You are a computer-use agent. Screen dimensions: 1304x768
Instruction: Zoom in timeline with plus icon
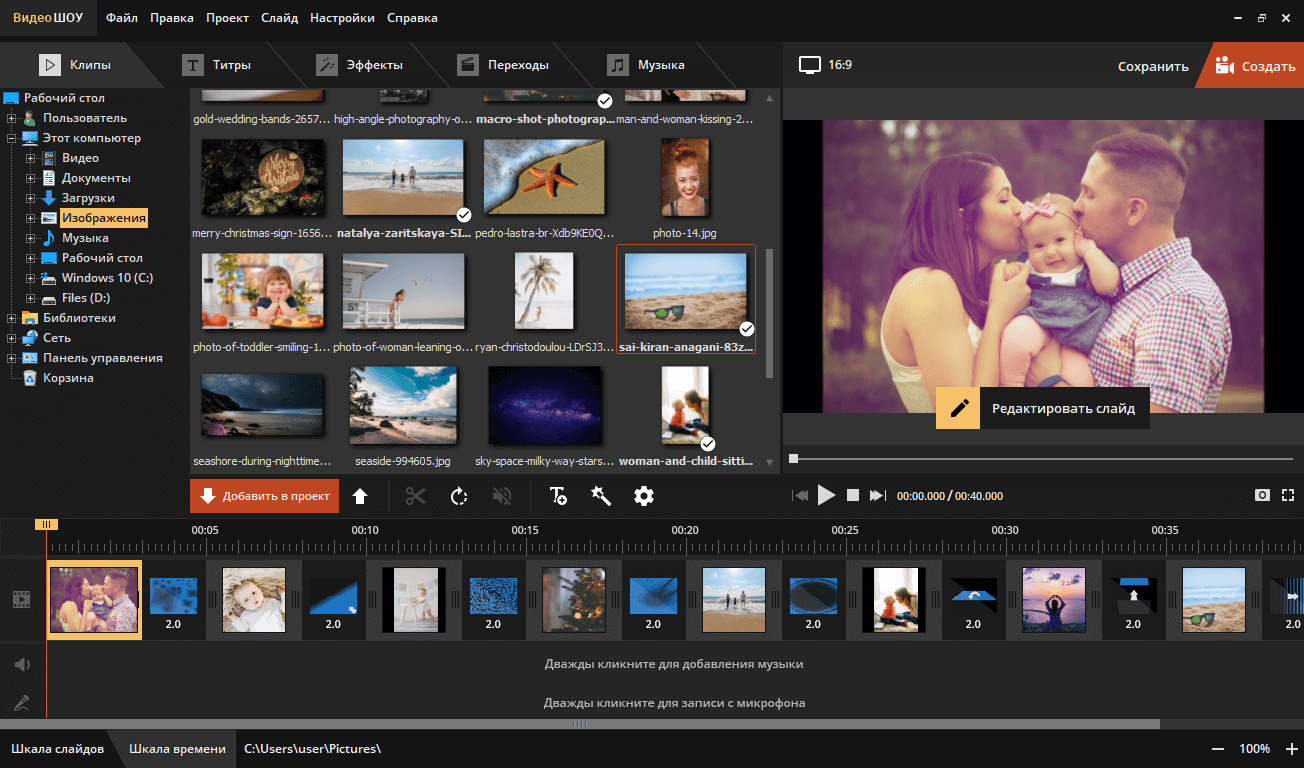(1290, 749)
